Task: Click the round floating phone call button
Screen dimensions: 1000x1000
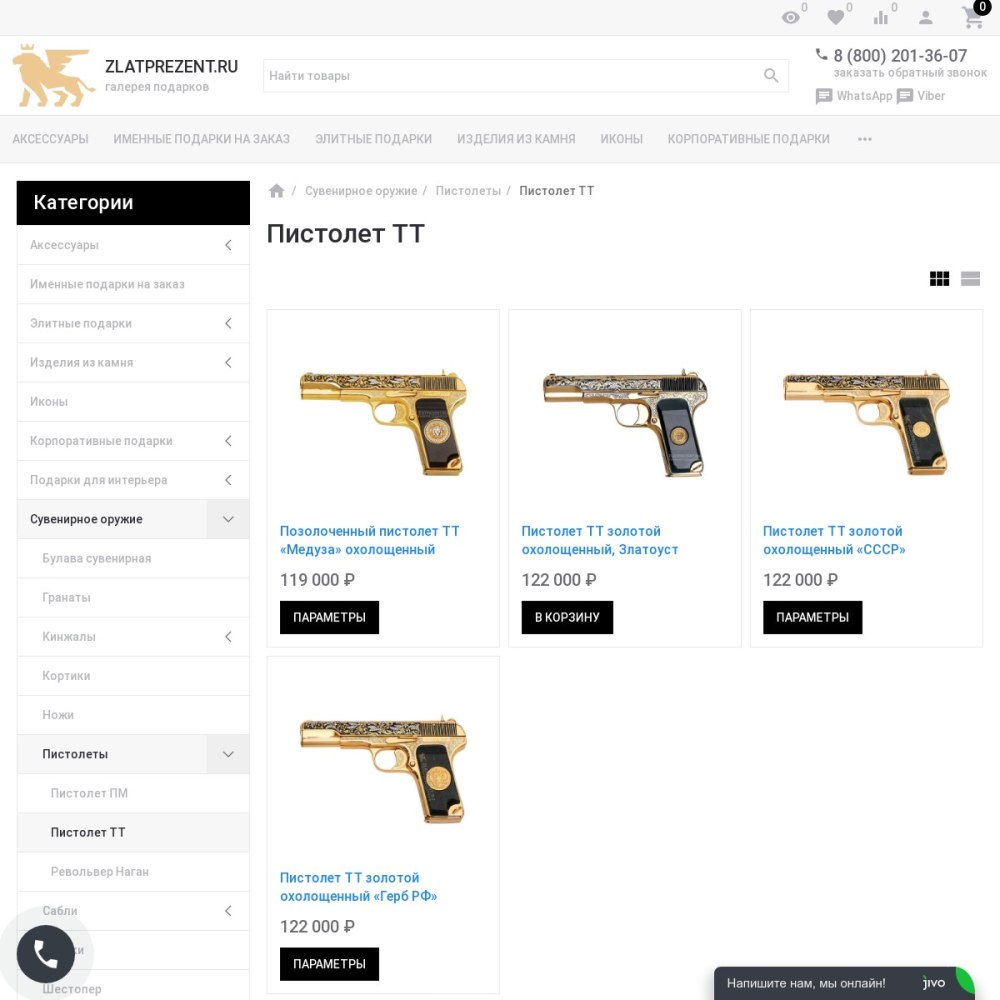Action: point(45,954)
